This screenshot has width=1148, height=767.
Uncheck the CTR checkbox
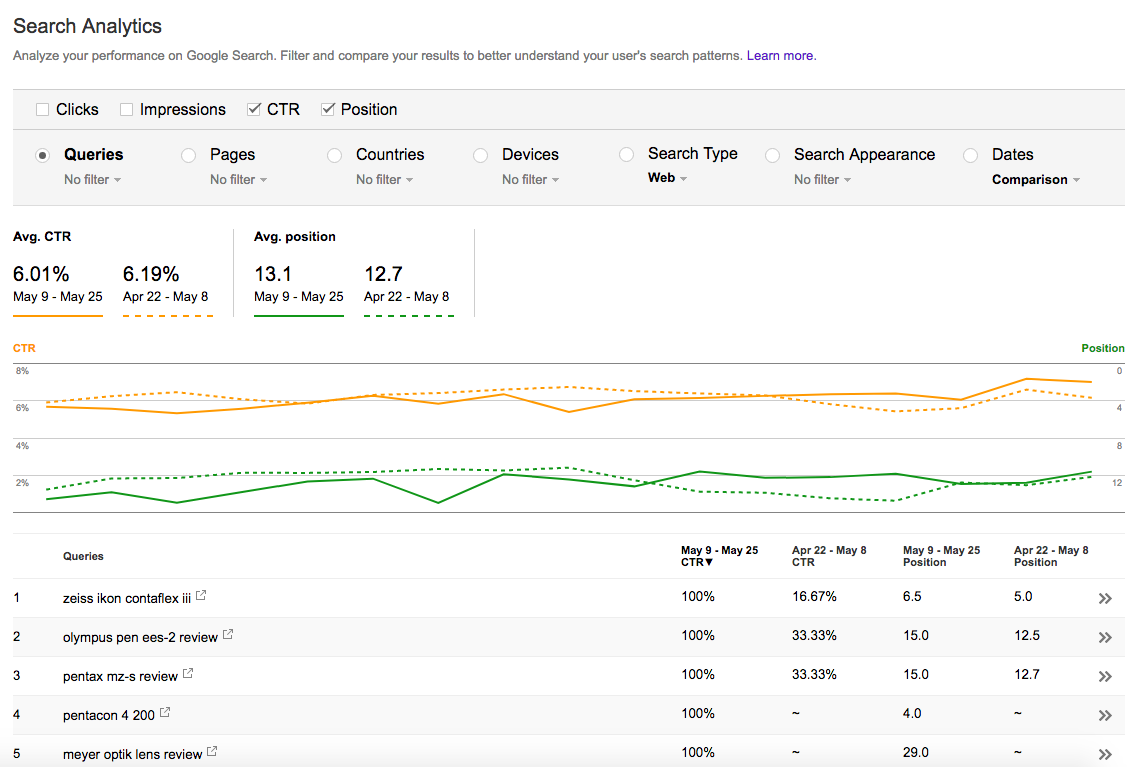pyautogui.click(x=254, y=110)
